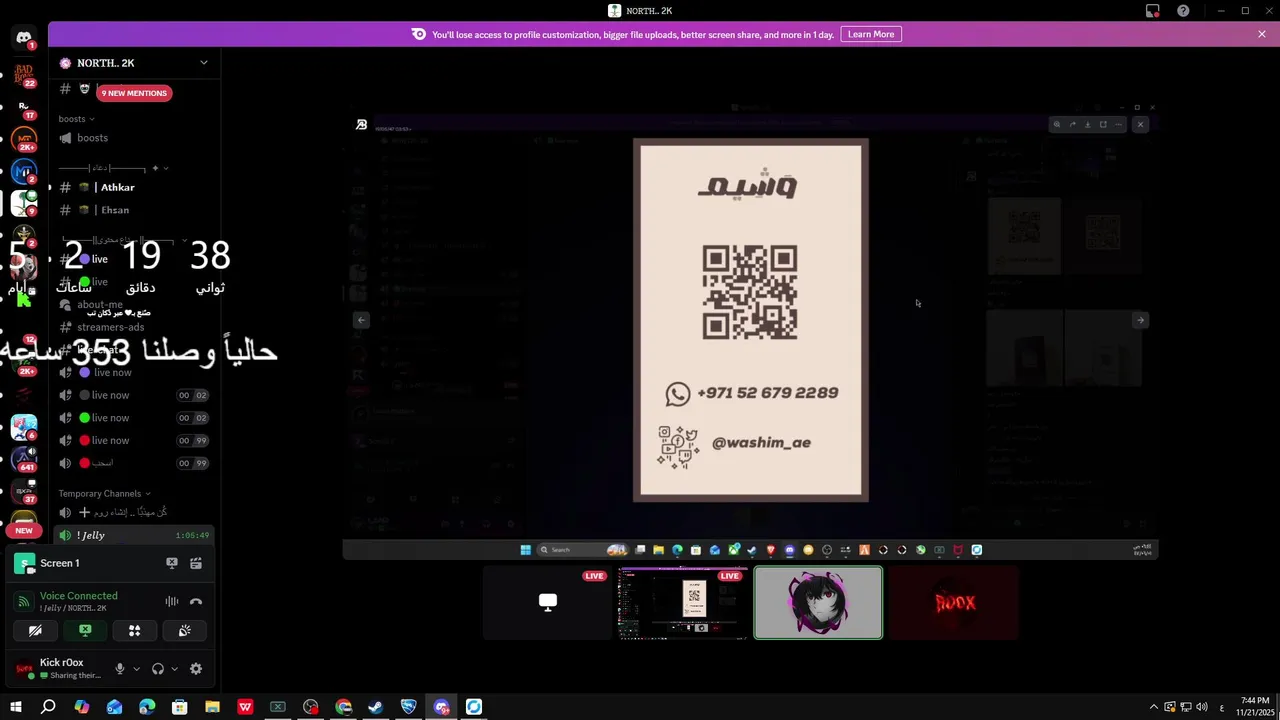Launch Copilot from the taskbar
The image size is (1280, 720).
click(x=81, y=707)
